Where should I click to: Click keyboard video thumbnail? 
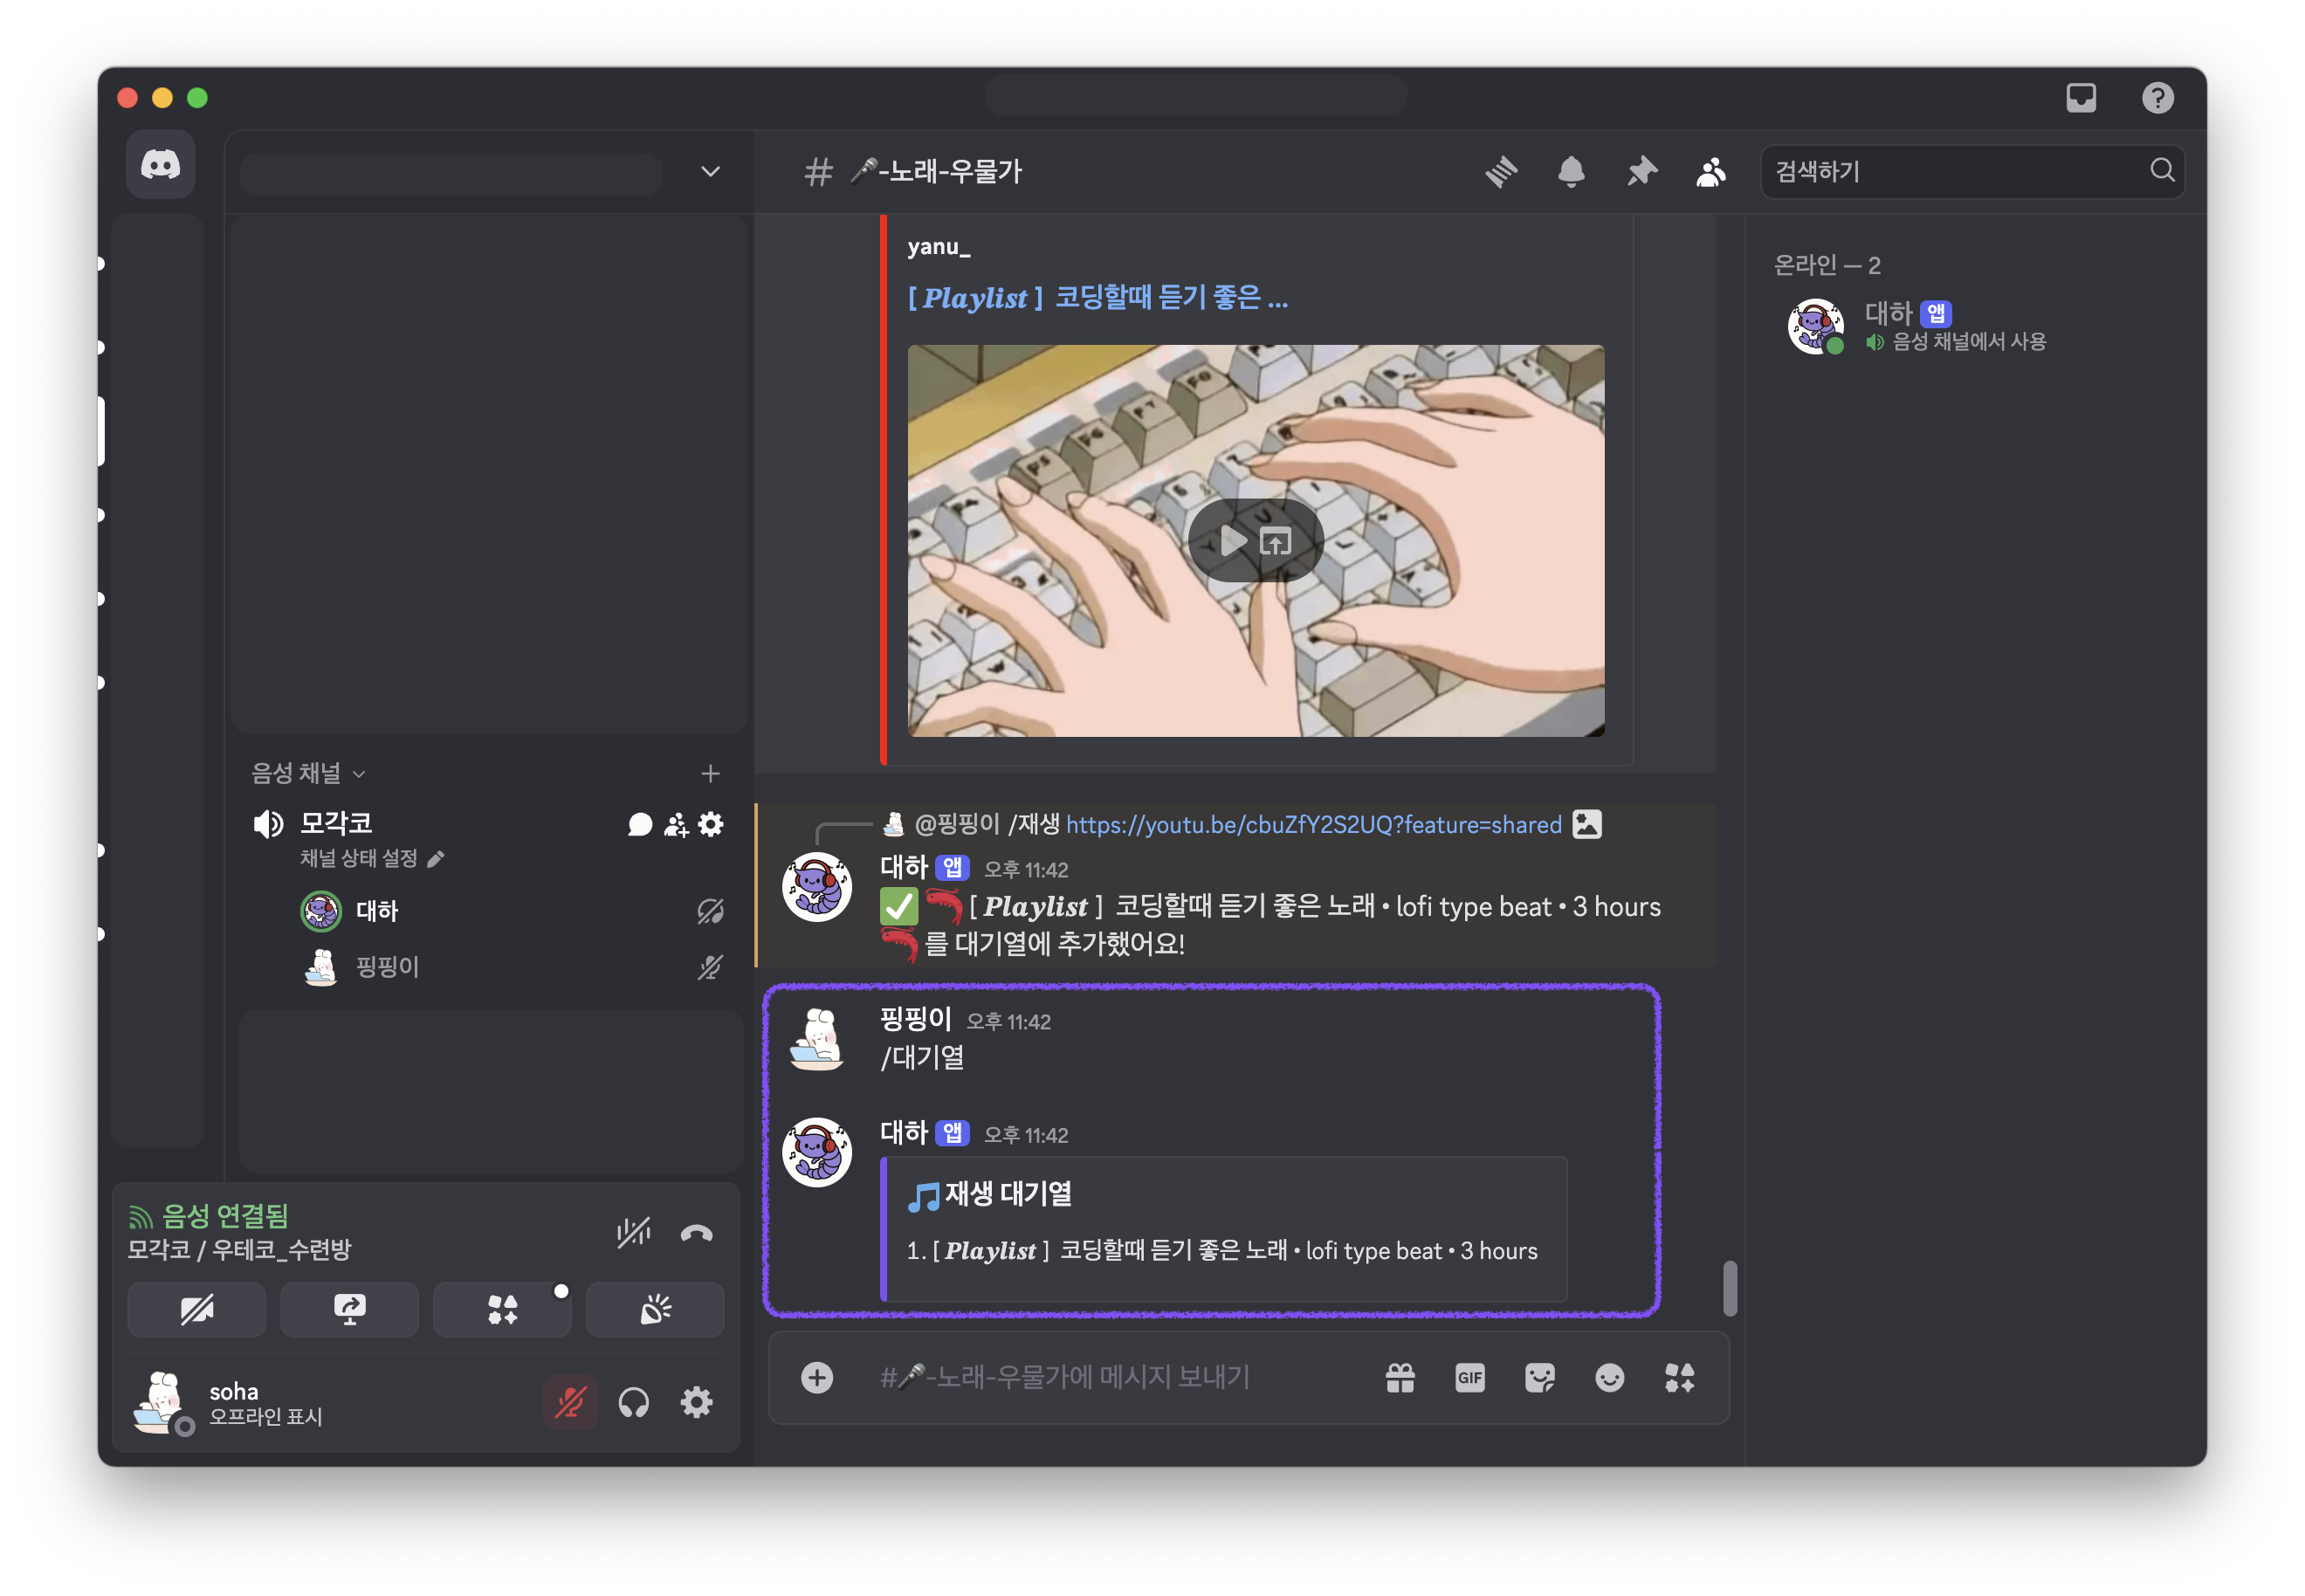[x=1256, y=541]
